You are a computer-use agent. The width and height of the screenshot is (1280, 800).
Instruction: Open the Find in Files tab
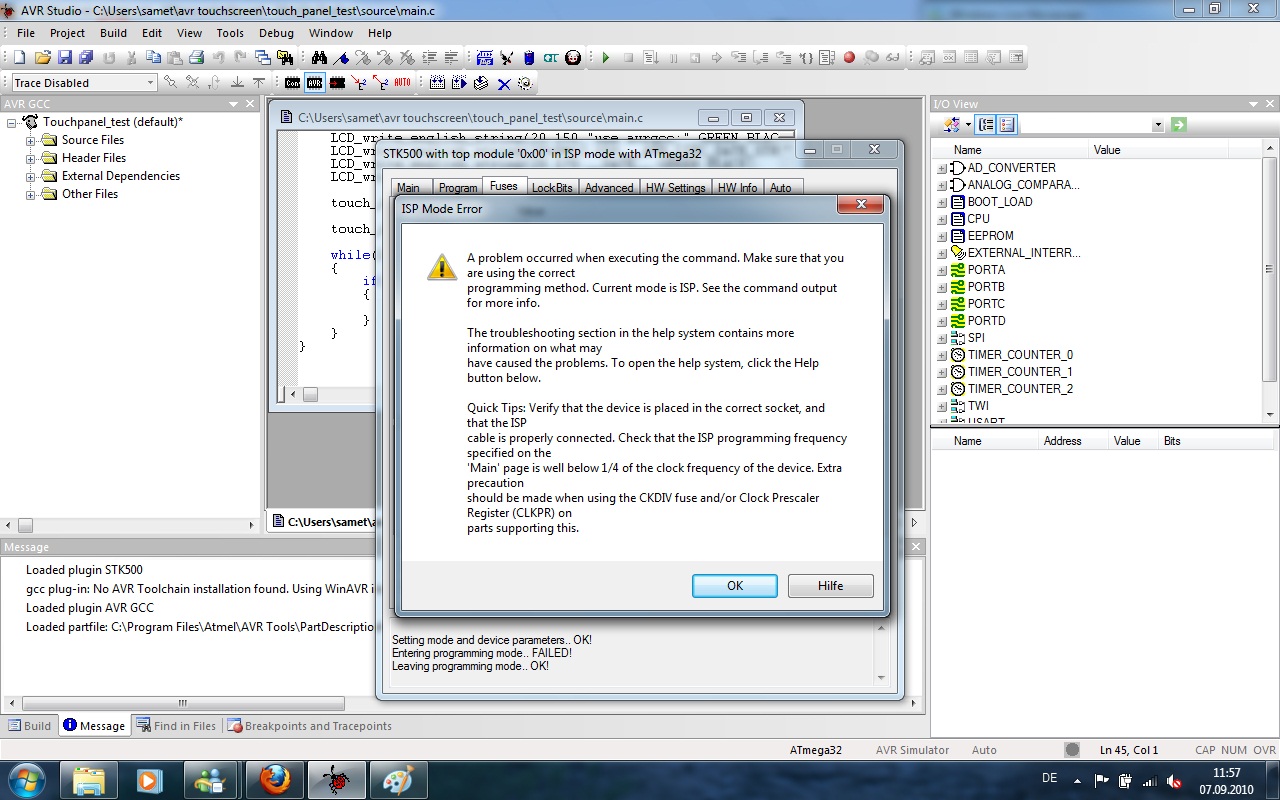click(176, 726)
